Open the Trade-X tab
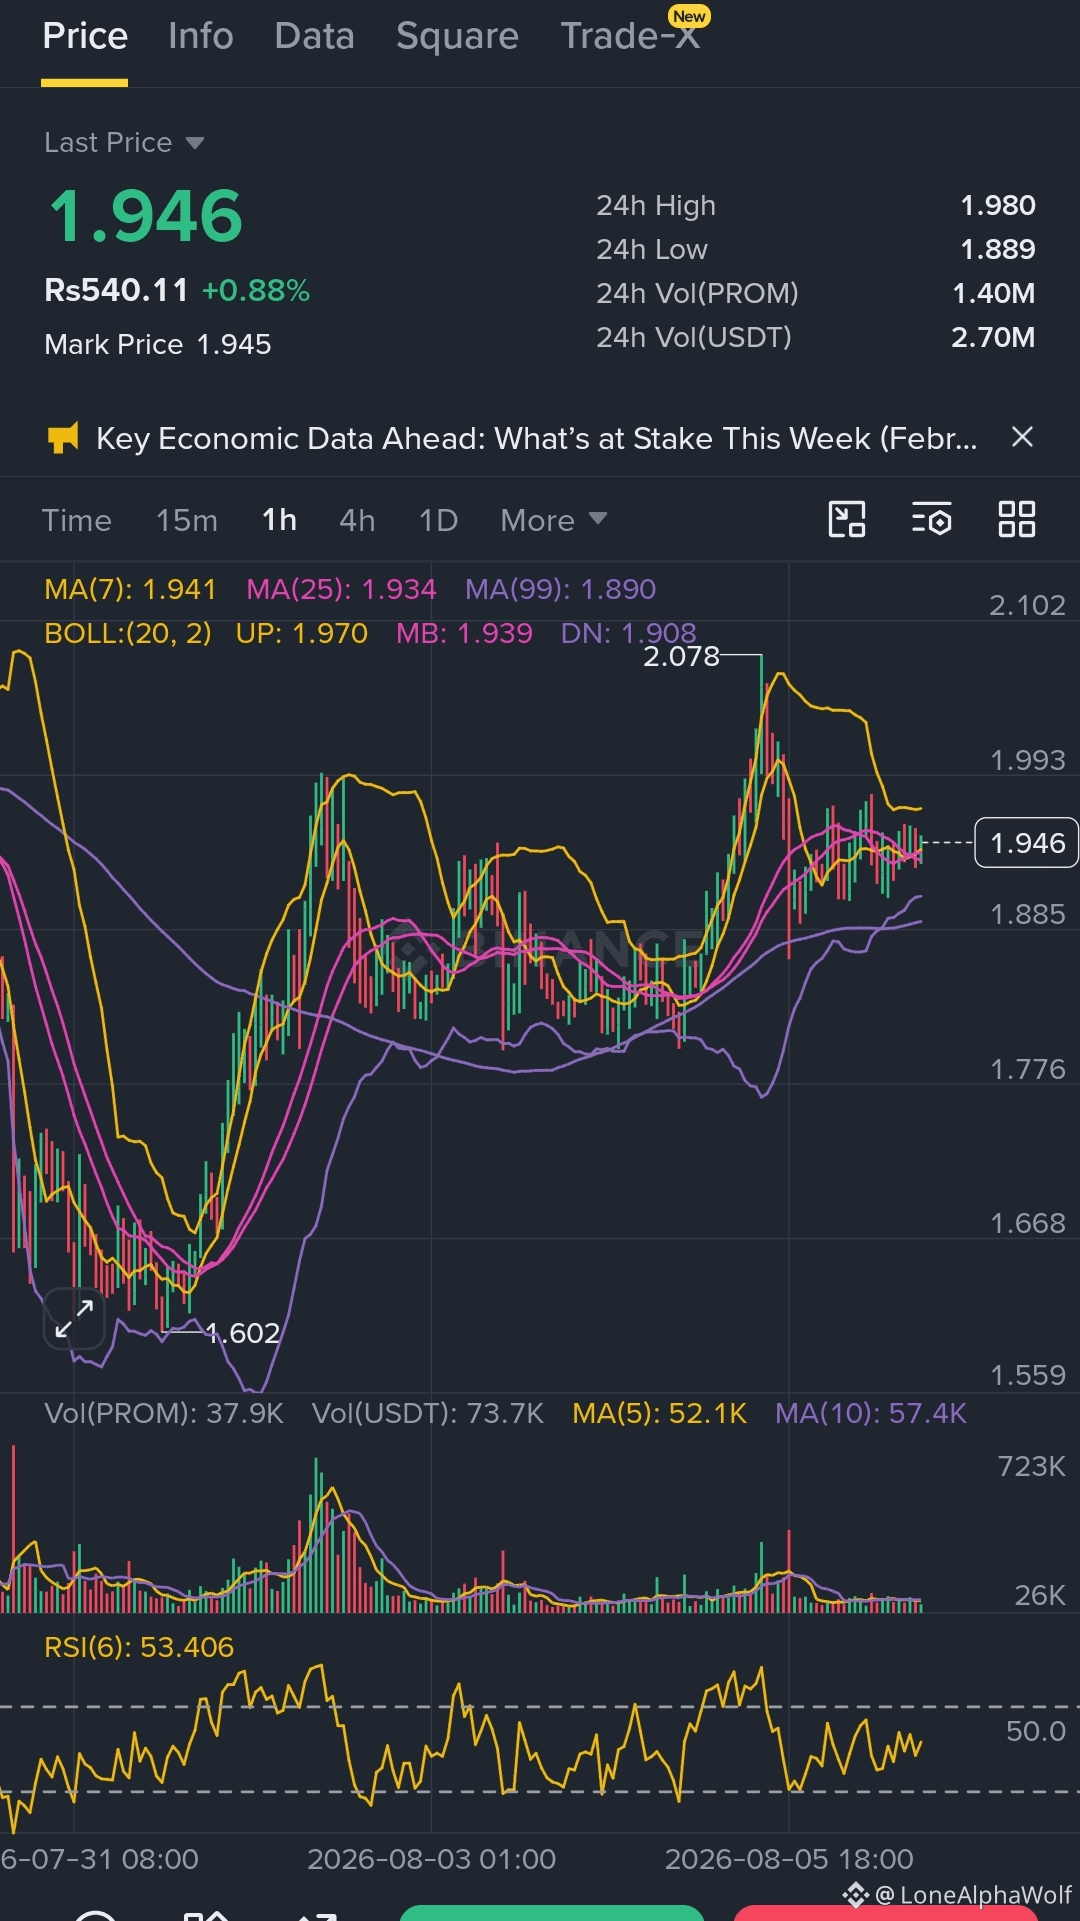 point(630,37)
